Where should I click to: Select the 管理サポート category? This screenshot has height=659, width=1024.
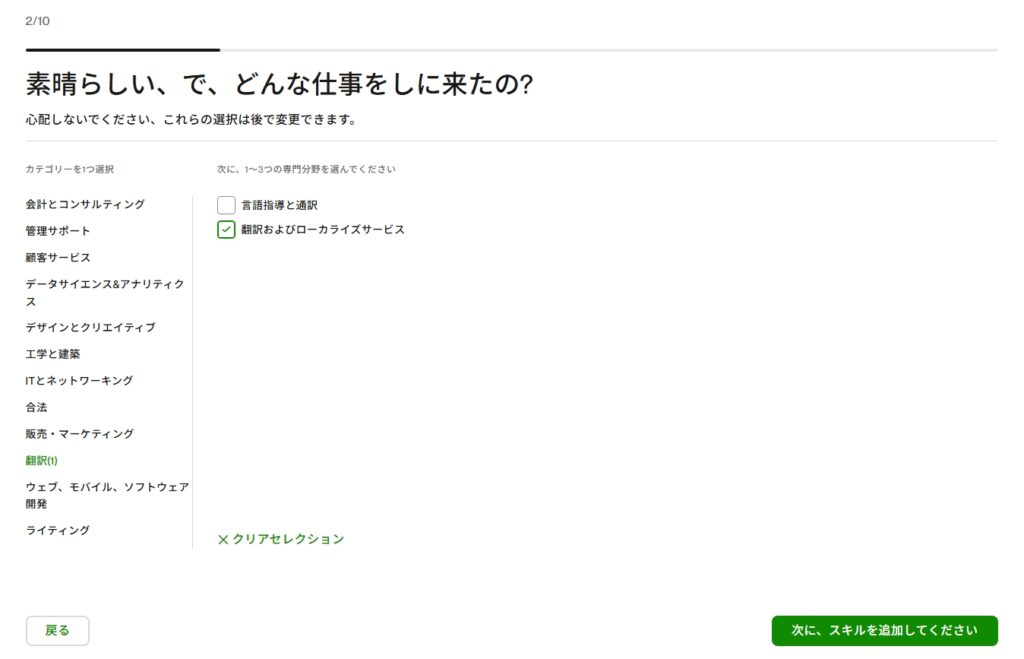coord(58,231)
